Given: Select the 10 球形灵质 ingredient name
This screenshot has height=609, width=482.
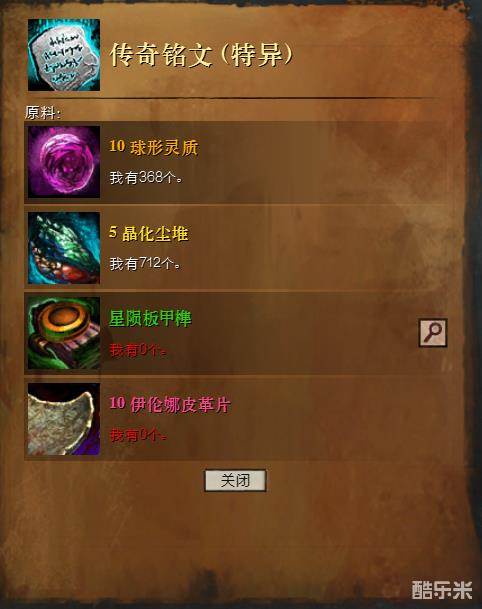Looking at the screenshot, I should 154,148.
